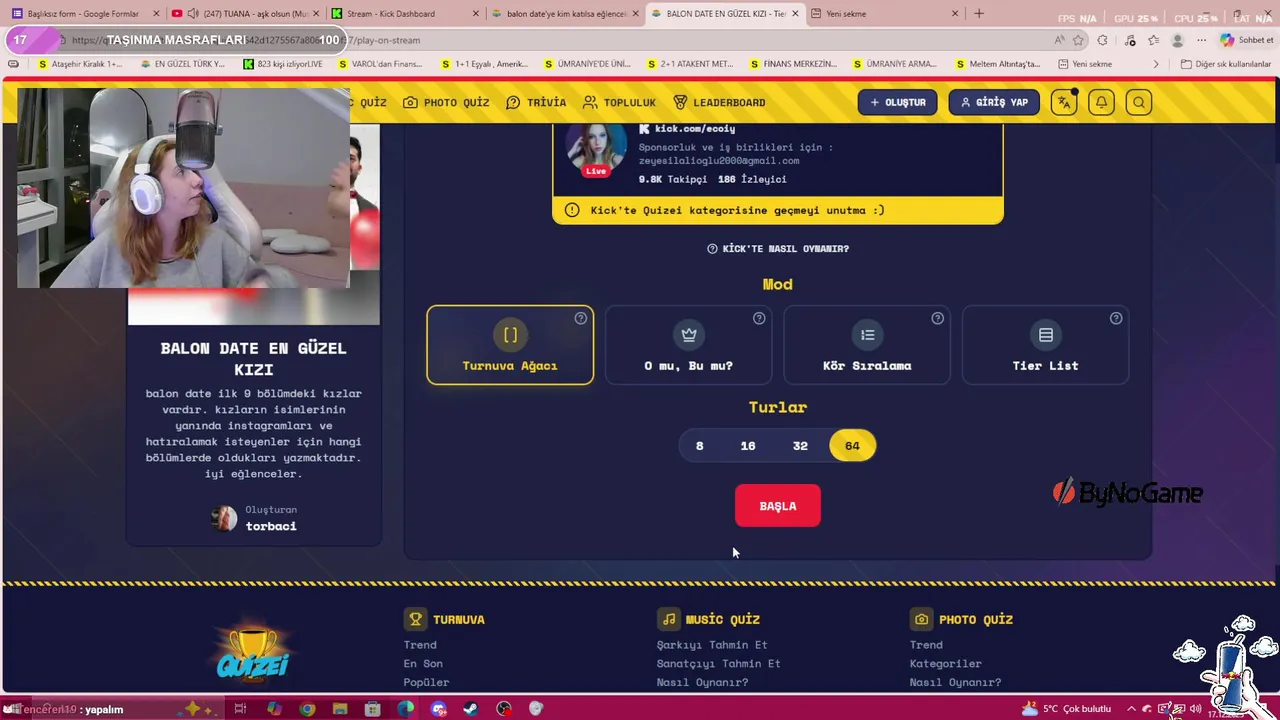
Task: Open help for Kör Sıralama mode
Action: coord(937,318)
